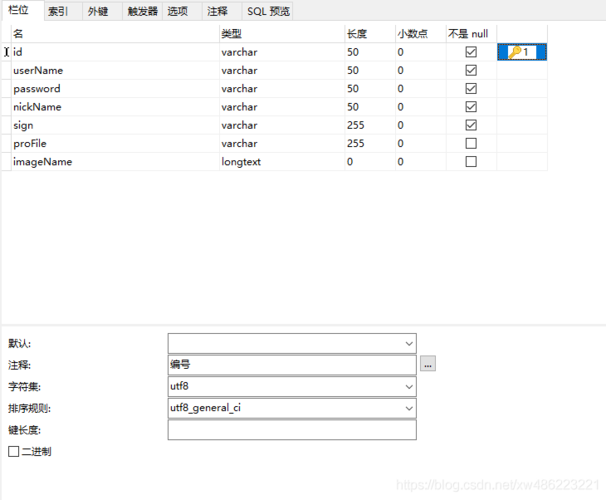Expand the 默认 dropdown
Image resolution: width=606 pixels, height=500 pixels.
pyautogui.click(x=409, y=344)
